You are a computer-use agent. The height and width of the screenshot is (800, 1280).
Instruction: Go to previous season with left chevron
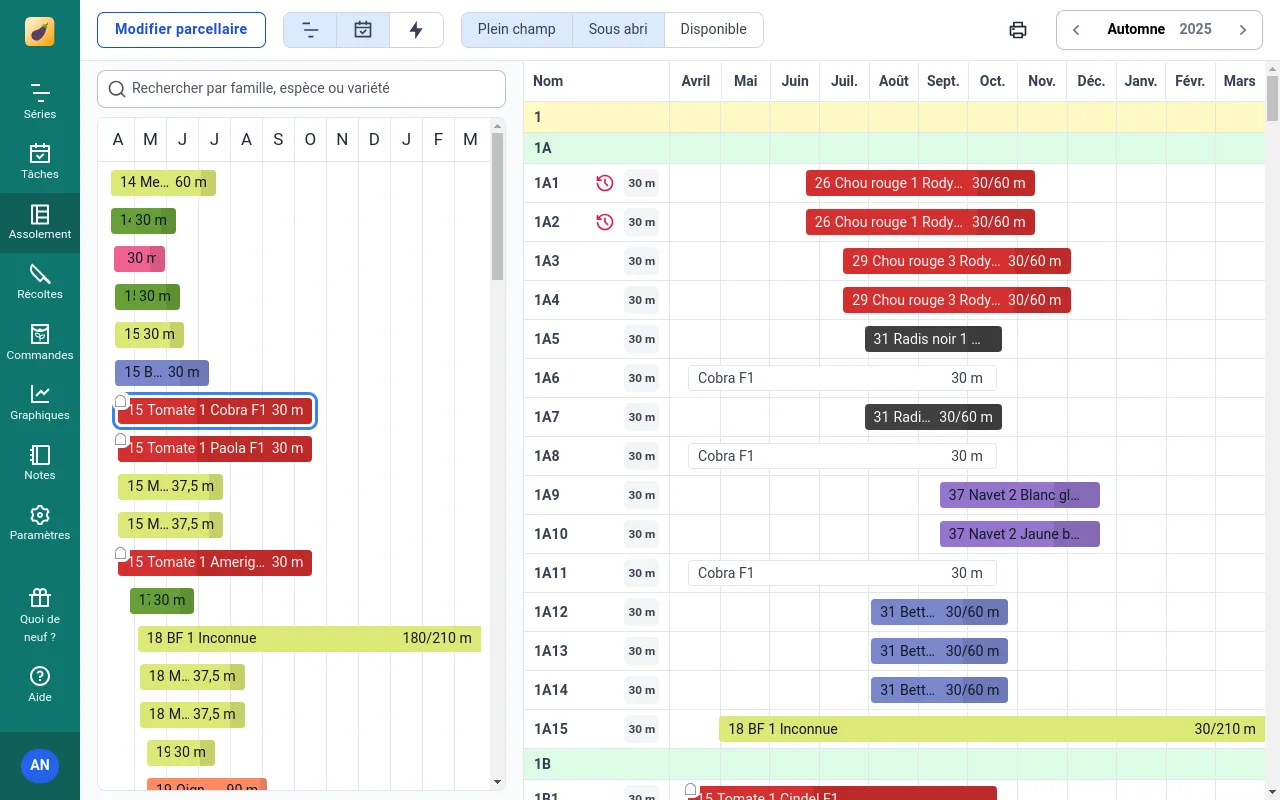tap(1076, 30)
